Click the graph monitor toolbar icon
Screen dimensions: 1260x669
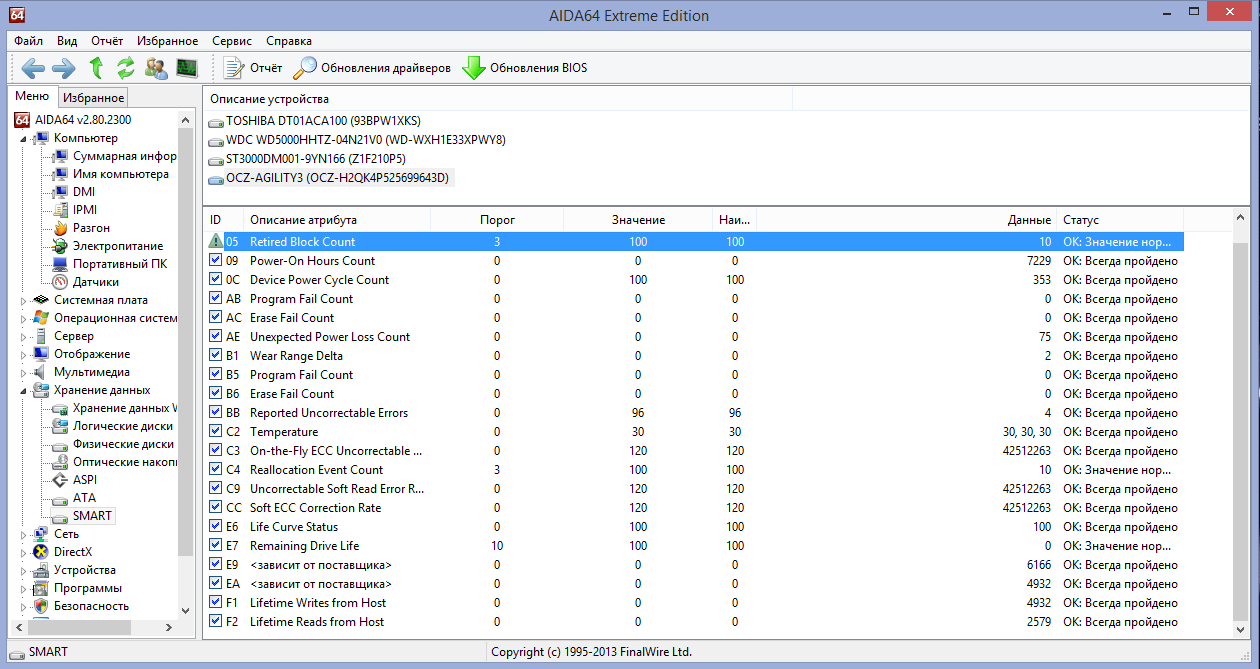(187, 68)
